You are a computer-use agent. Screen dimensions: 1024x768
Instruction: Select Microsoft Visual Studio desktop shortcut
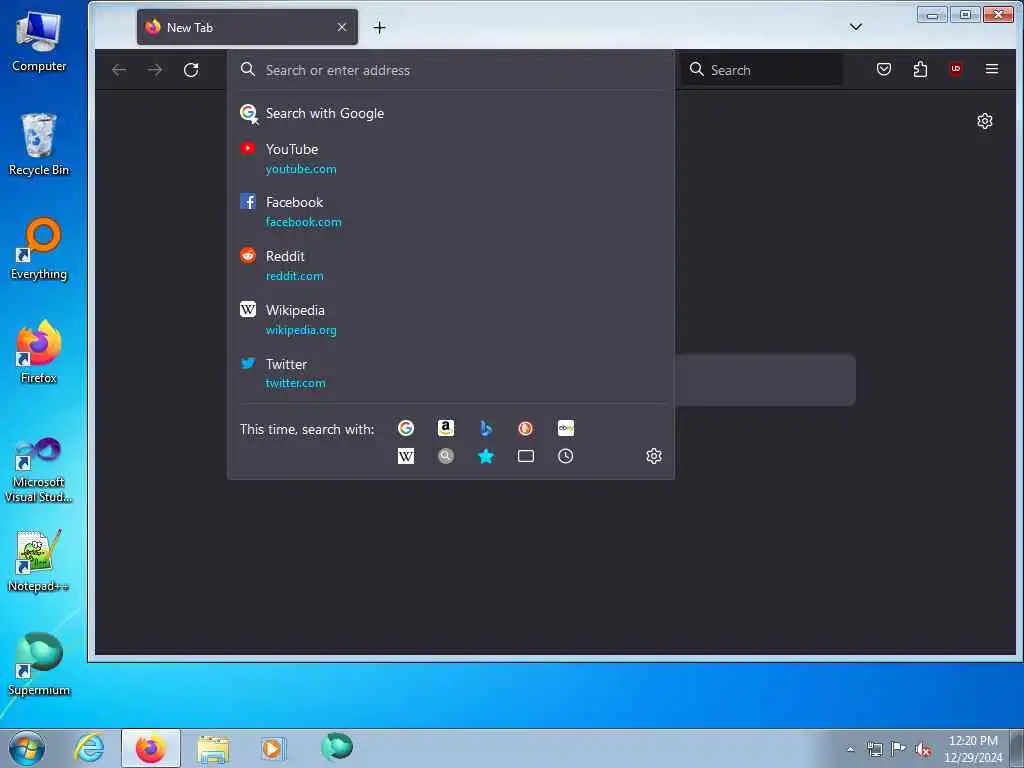pos(39,470)
